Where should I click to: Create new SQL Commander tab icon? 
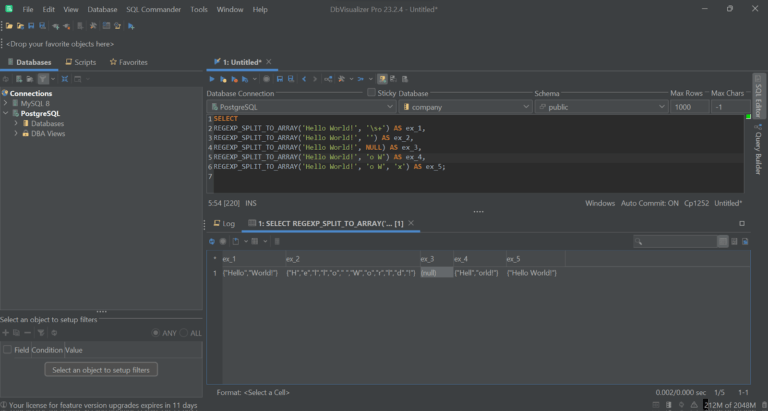click(131, 26)
